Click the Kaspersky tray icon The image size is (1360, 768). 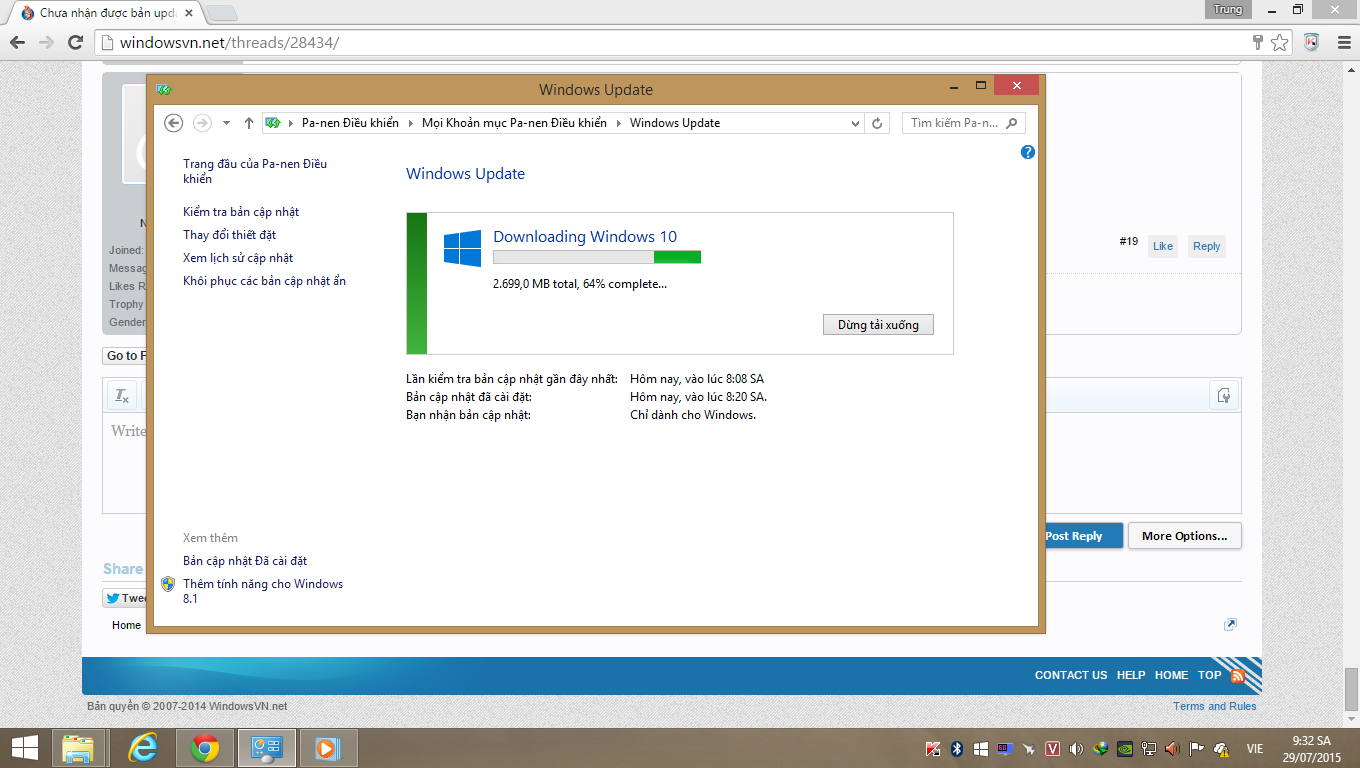point(933,749)
